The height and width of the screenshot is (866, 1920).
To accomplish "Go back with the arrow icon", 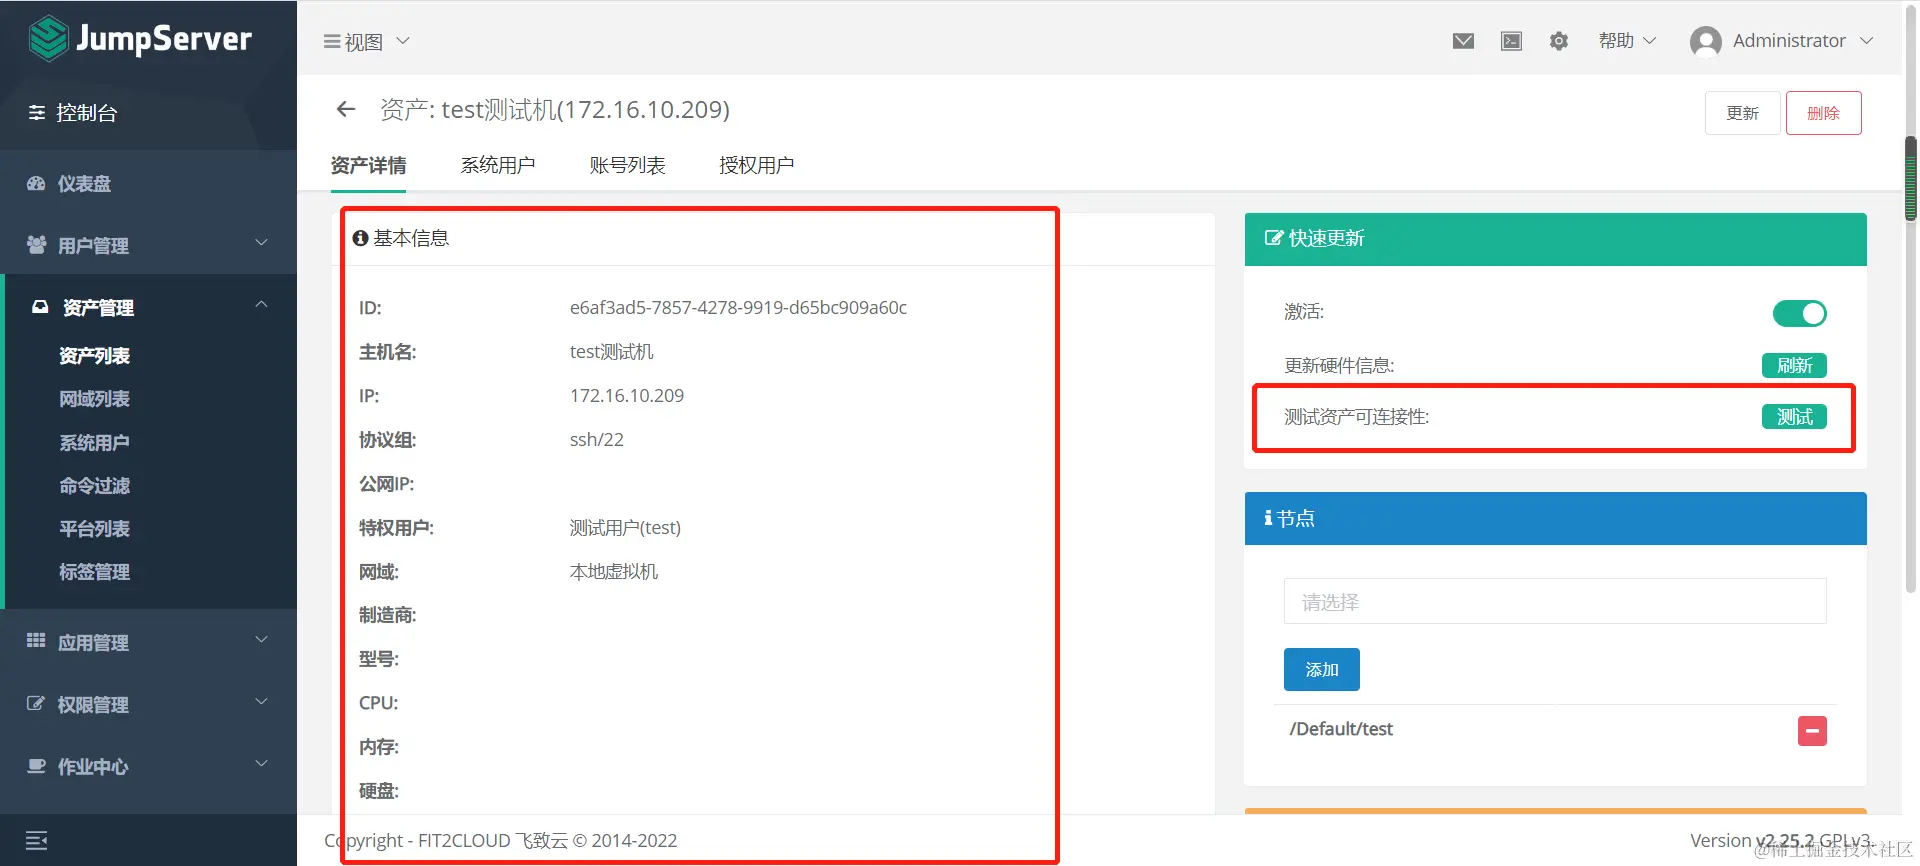I will point(346,109).
